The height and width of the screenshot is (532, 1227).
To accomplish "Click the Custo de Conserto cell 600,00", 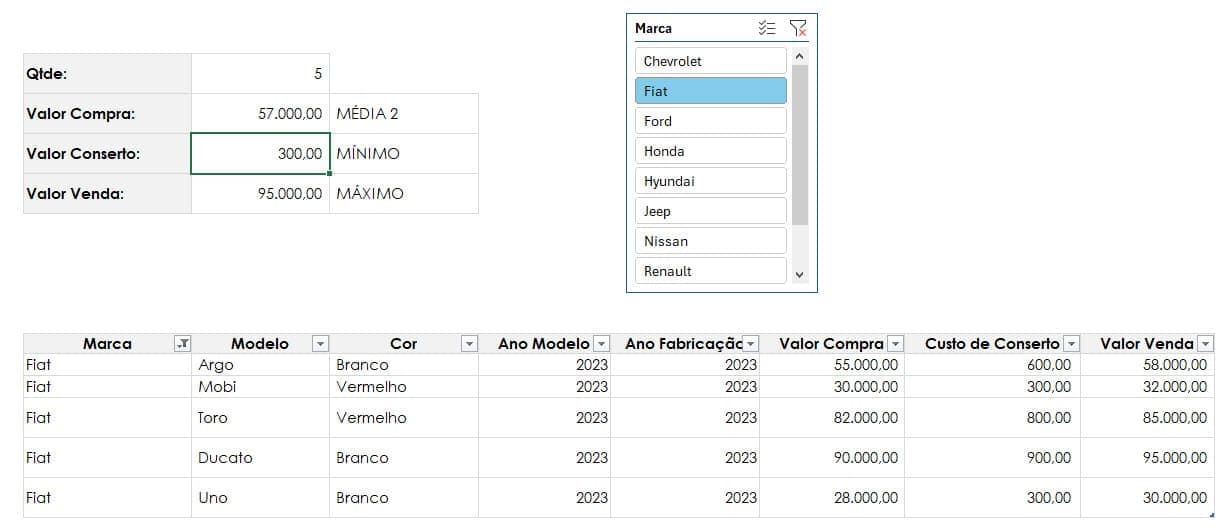I will tap(994, 365).
